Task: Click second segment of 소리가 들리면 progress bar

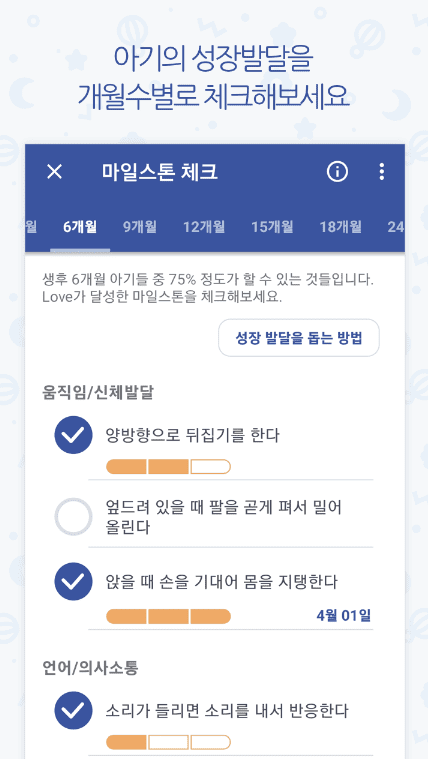Action: [168, 742]
